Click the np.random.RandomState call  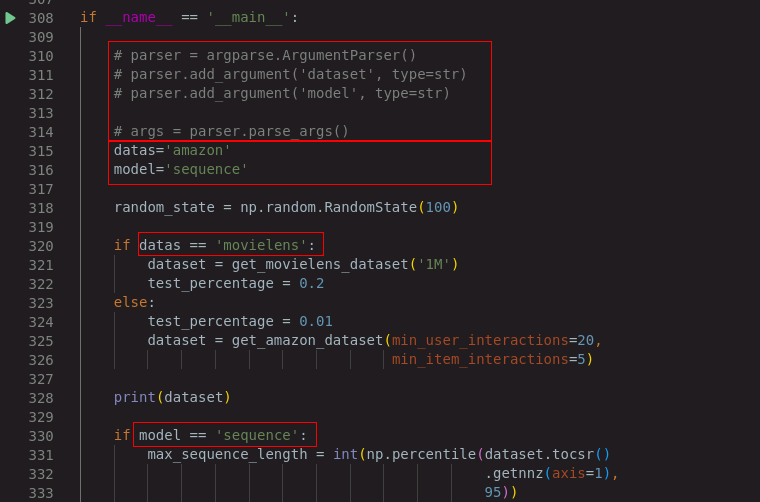click(x=349, y=207)
